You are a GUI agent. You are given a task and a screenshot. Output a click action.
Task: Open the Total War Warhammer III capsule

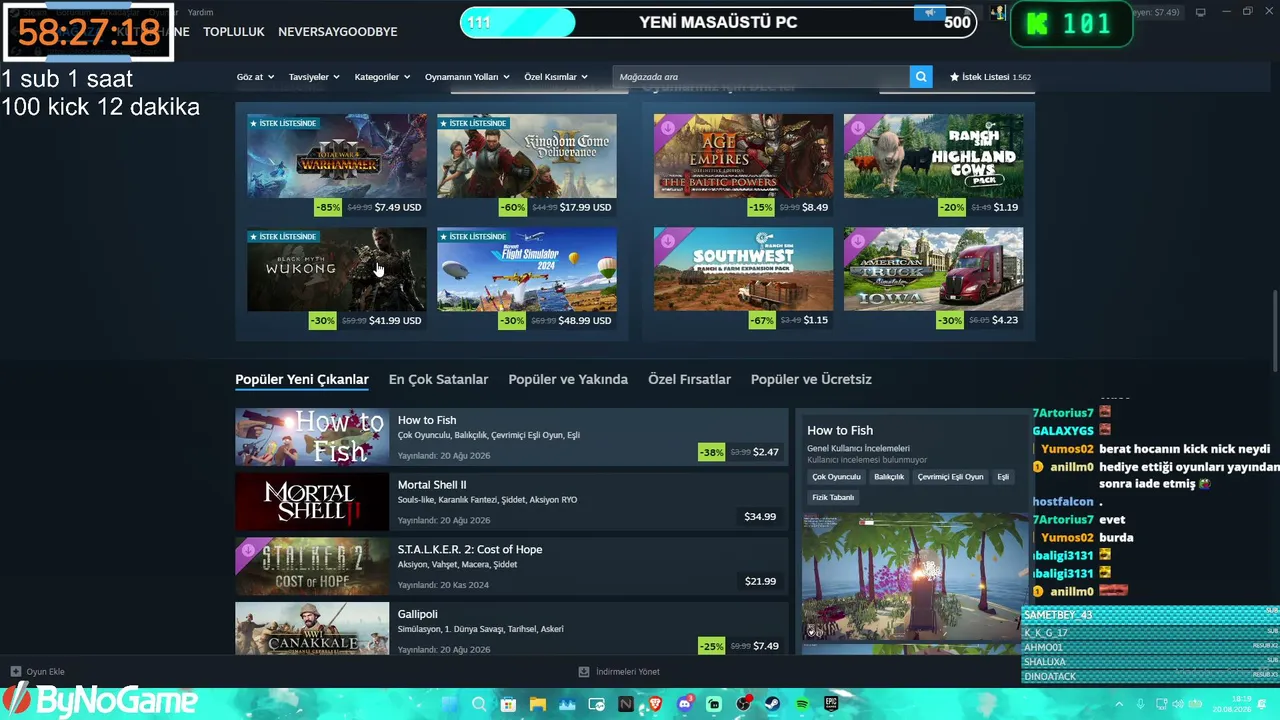click(337, 156)
